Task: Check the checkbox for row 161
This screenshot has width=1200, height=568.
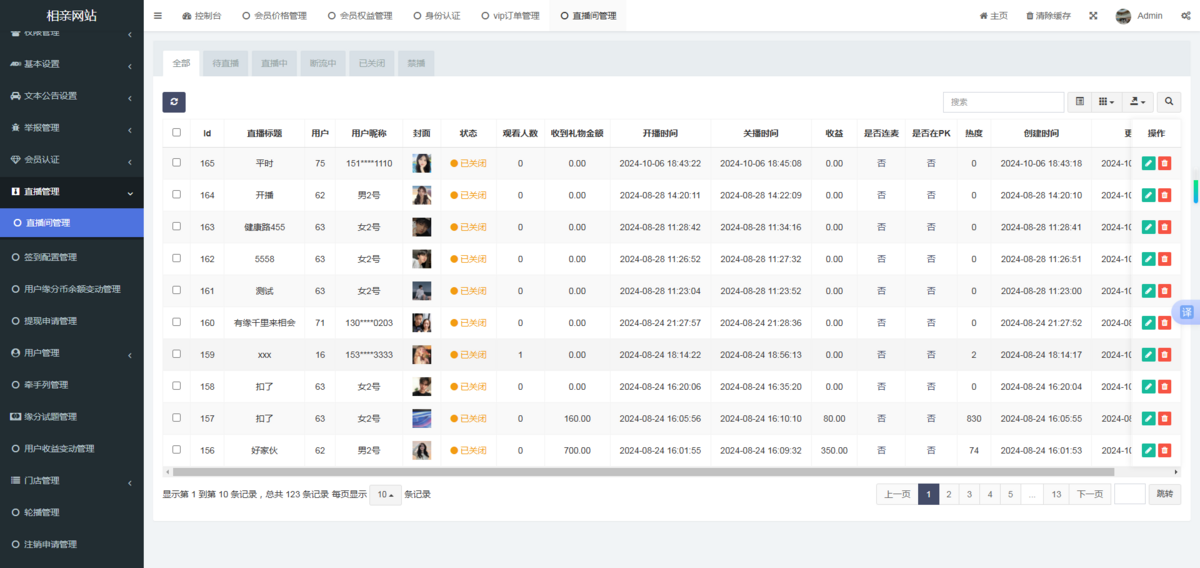Action: pyautogui.click(x=177, y=290)
